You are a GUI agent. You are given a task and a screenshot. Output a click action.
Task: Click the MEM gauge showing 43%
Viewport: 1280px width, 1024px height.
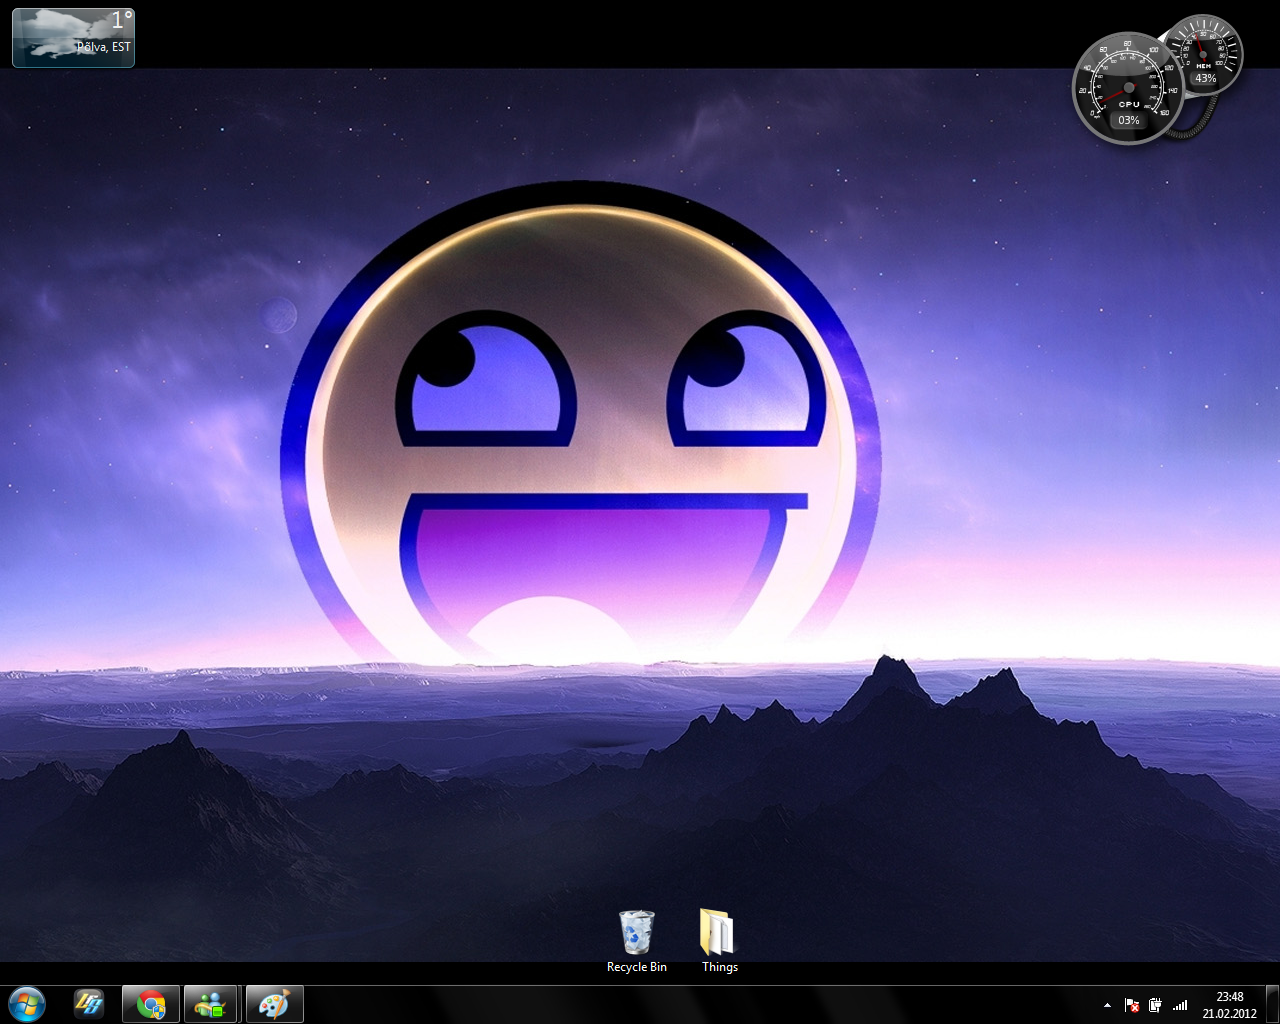pos(1204,56)
